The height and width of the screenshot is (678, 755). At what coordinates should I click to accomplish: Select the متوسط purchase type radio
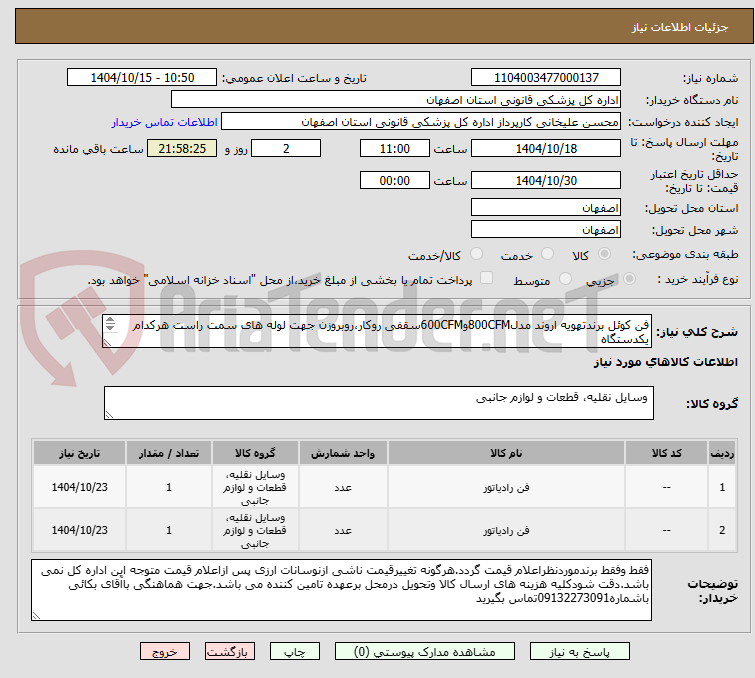[x=565, y=279]
